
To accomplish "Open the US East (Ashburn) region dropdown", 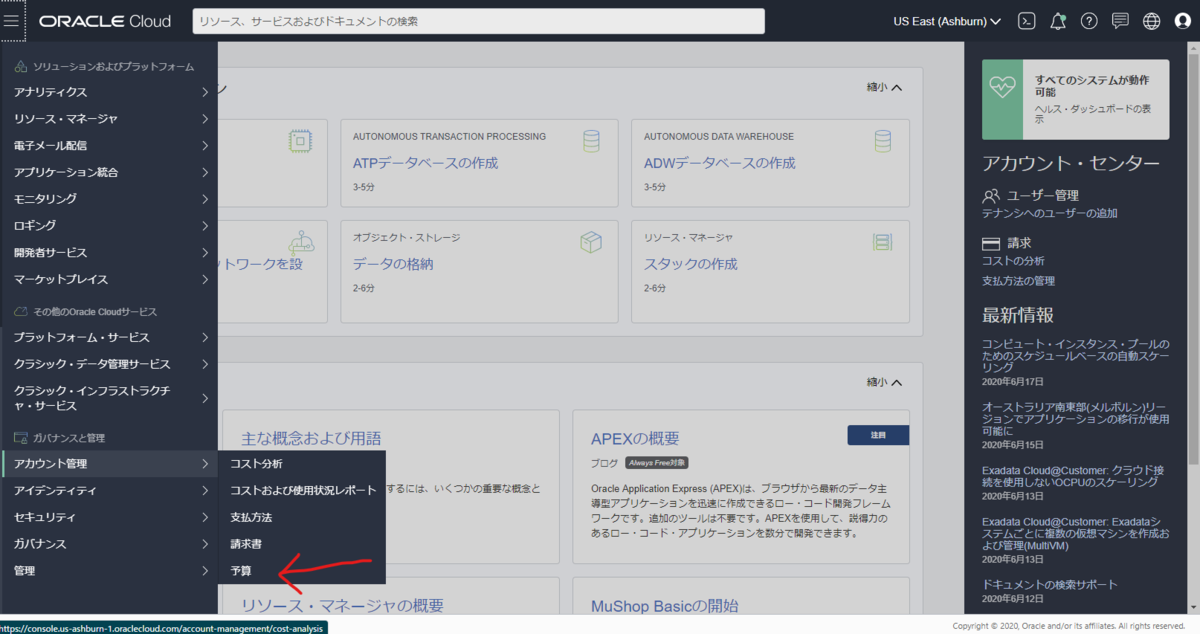I will (x=947, y=21).
